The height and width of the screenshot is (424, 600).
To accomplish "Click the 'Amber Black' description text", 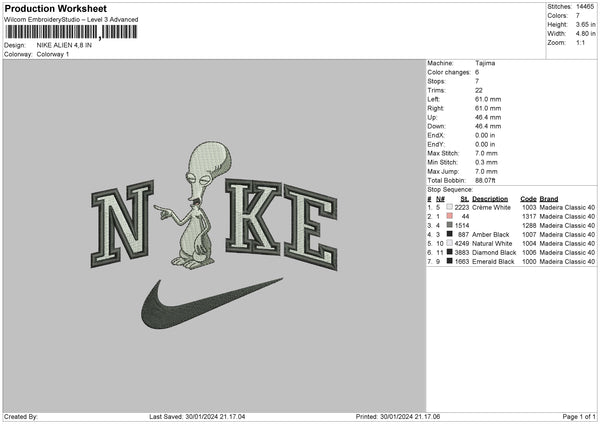I will coord(491,235).
